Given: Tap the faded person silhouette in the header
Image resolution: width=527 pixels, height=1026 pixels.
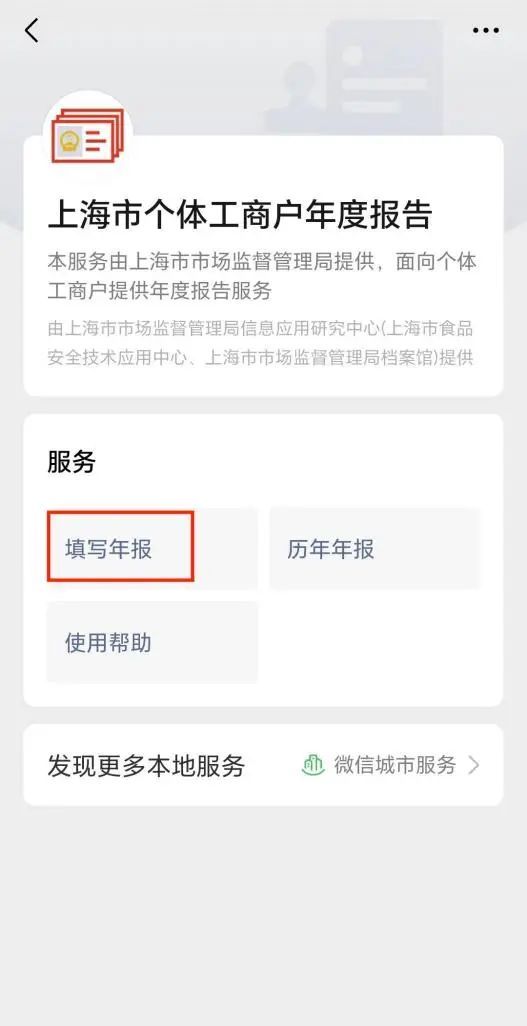Looking at the screenshot, I should pos(300,98).
